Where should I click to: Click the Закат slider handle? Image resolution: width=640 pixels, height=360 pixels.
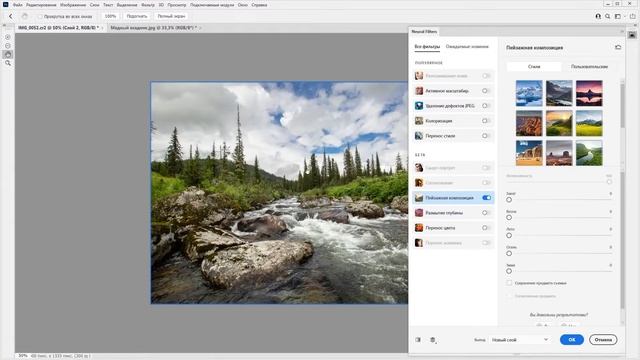[x=509, y=200]
